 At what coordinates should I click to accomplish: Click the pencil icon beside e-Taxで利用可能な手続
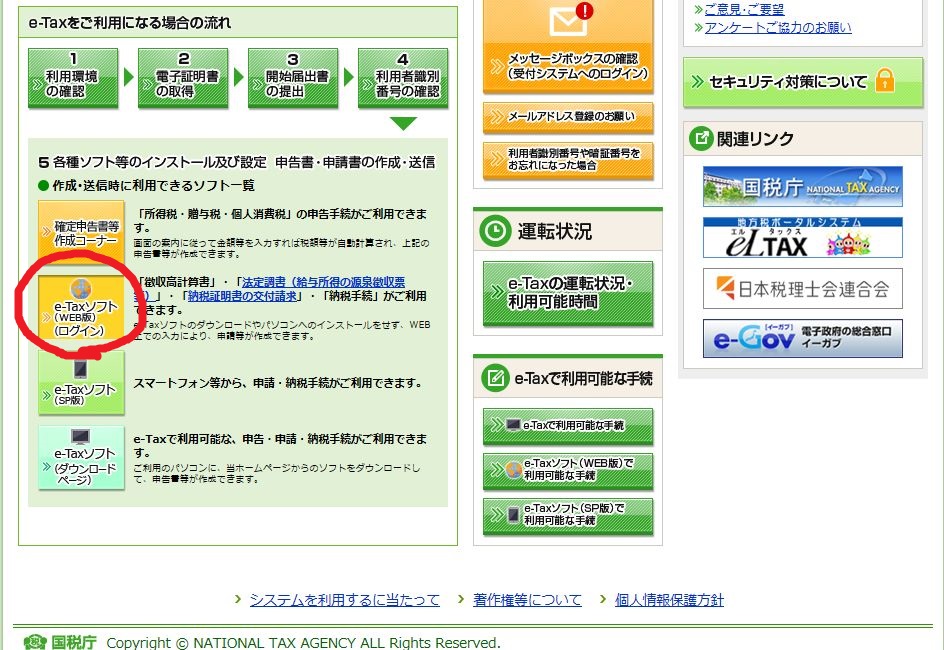[495, 378]
